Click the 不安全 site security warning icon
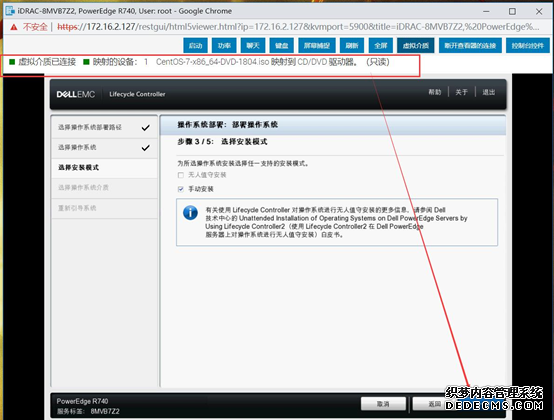This screenshot has width=554, height=420. (x=14, y=27)
